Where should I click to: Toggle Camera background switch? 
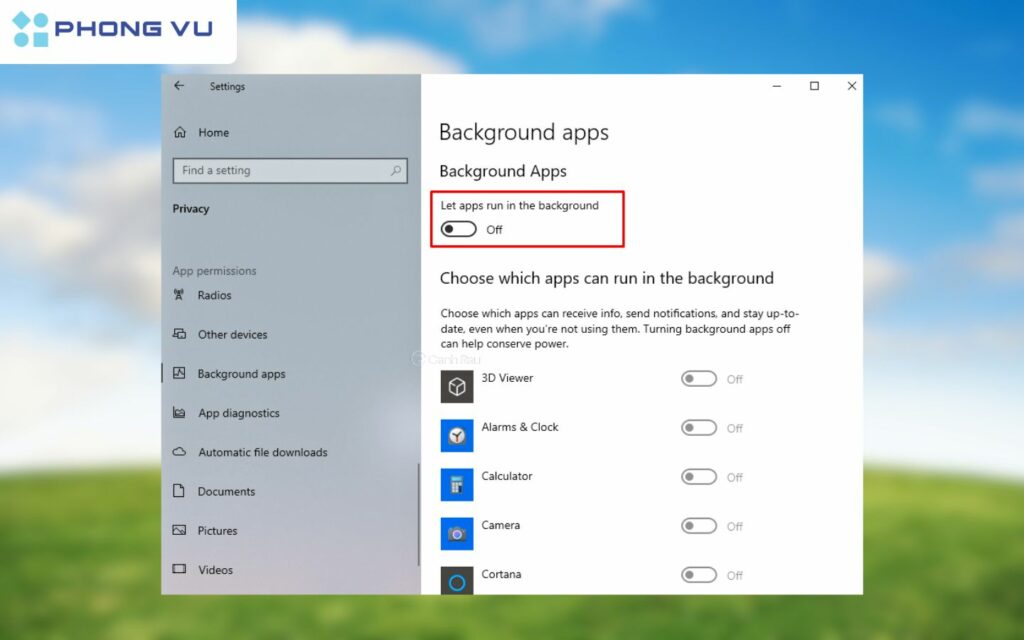click(x=699, y=526)
